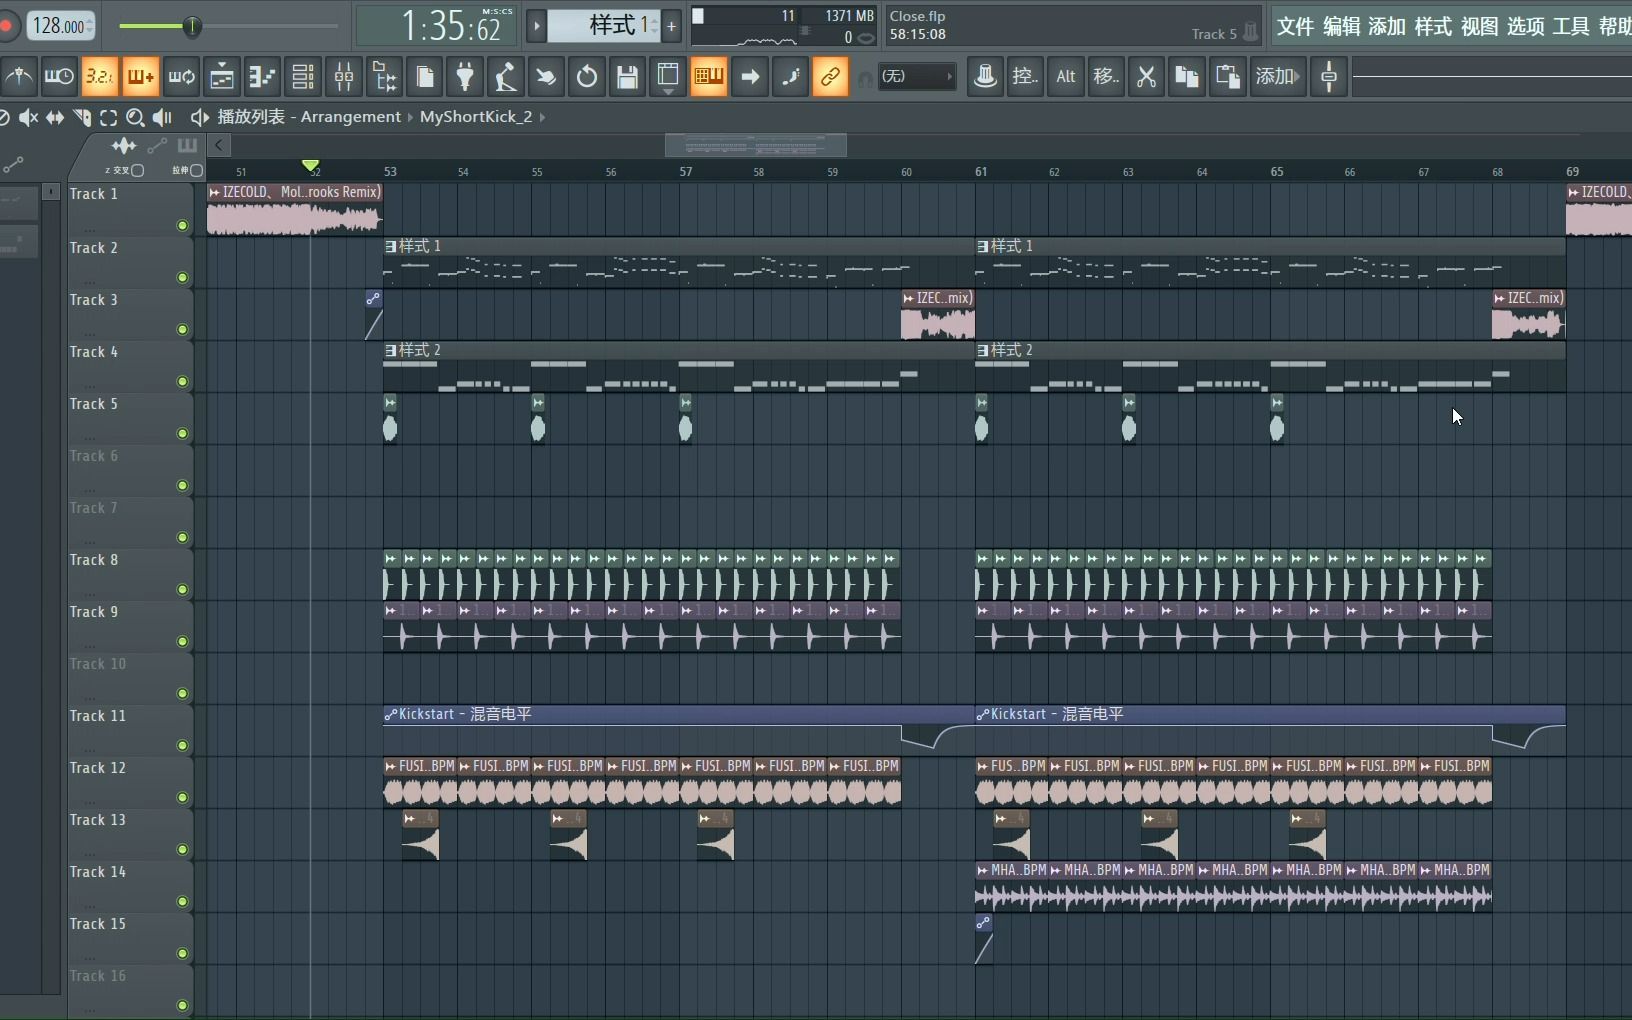Image resolution: width=1632 pixels, height=1020 pixels.
Task: Click the 1:35:62 time display
Action: 437,26
